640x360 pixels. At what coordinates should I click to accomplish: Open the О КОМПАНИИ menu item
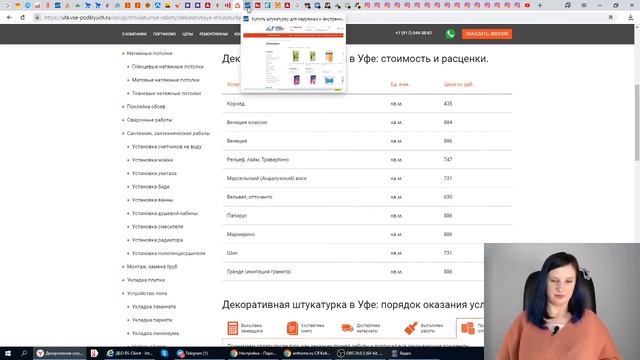tap(134, 34)
